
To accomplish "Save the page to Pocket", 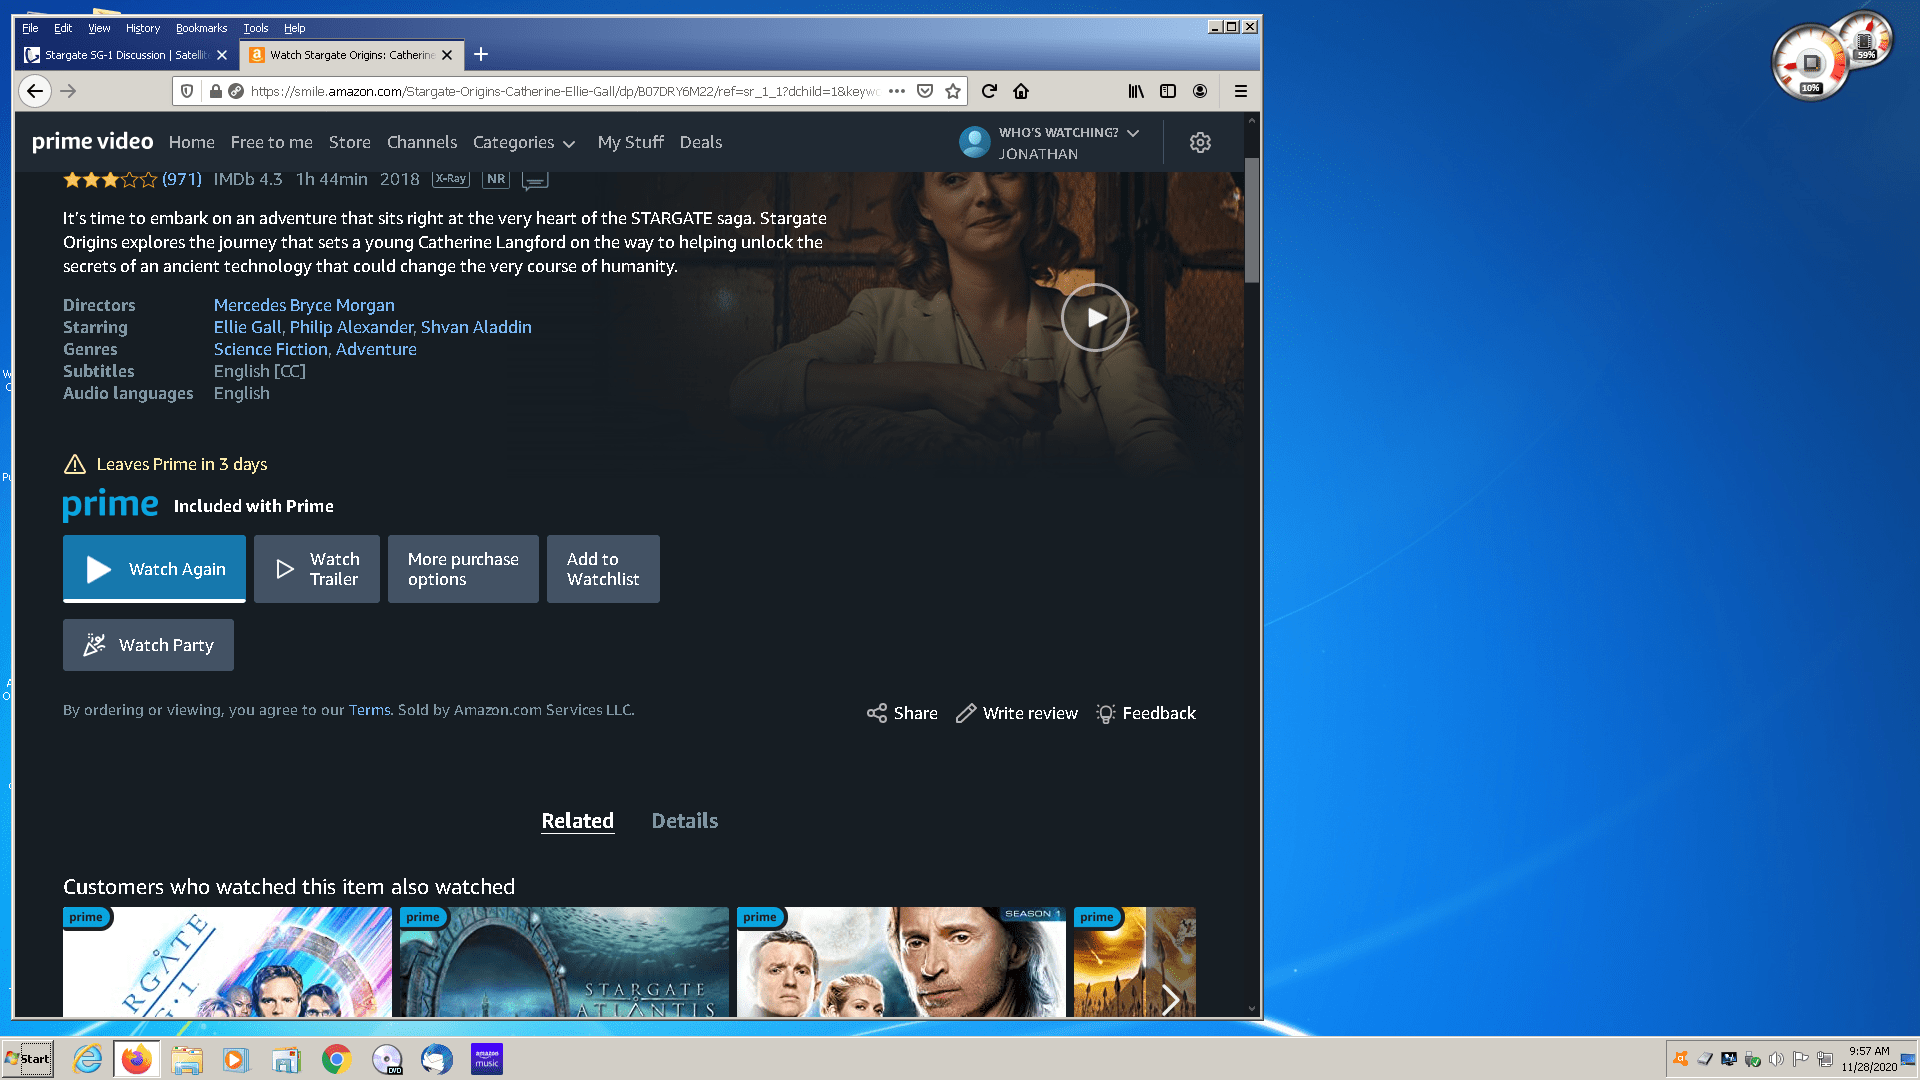I will tap(925, 91).
